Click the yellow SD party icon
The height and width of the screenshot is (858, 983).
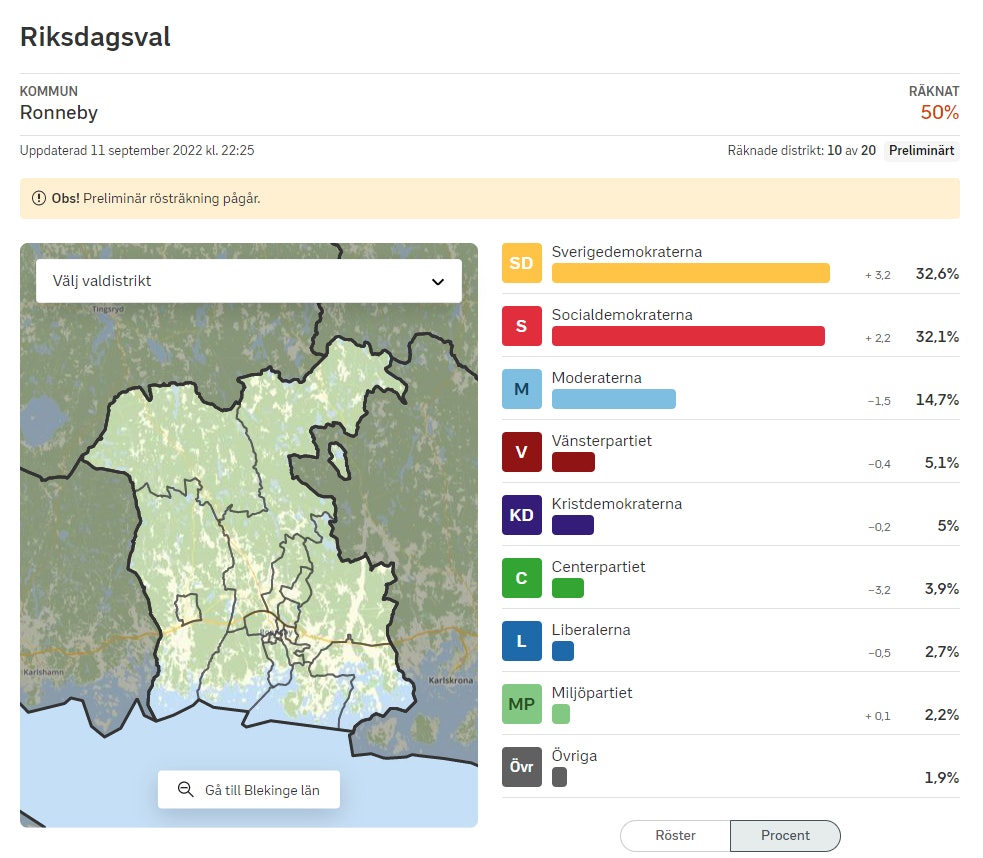(521, 263)
